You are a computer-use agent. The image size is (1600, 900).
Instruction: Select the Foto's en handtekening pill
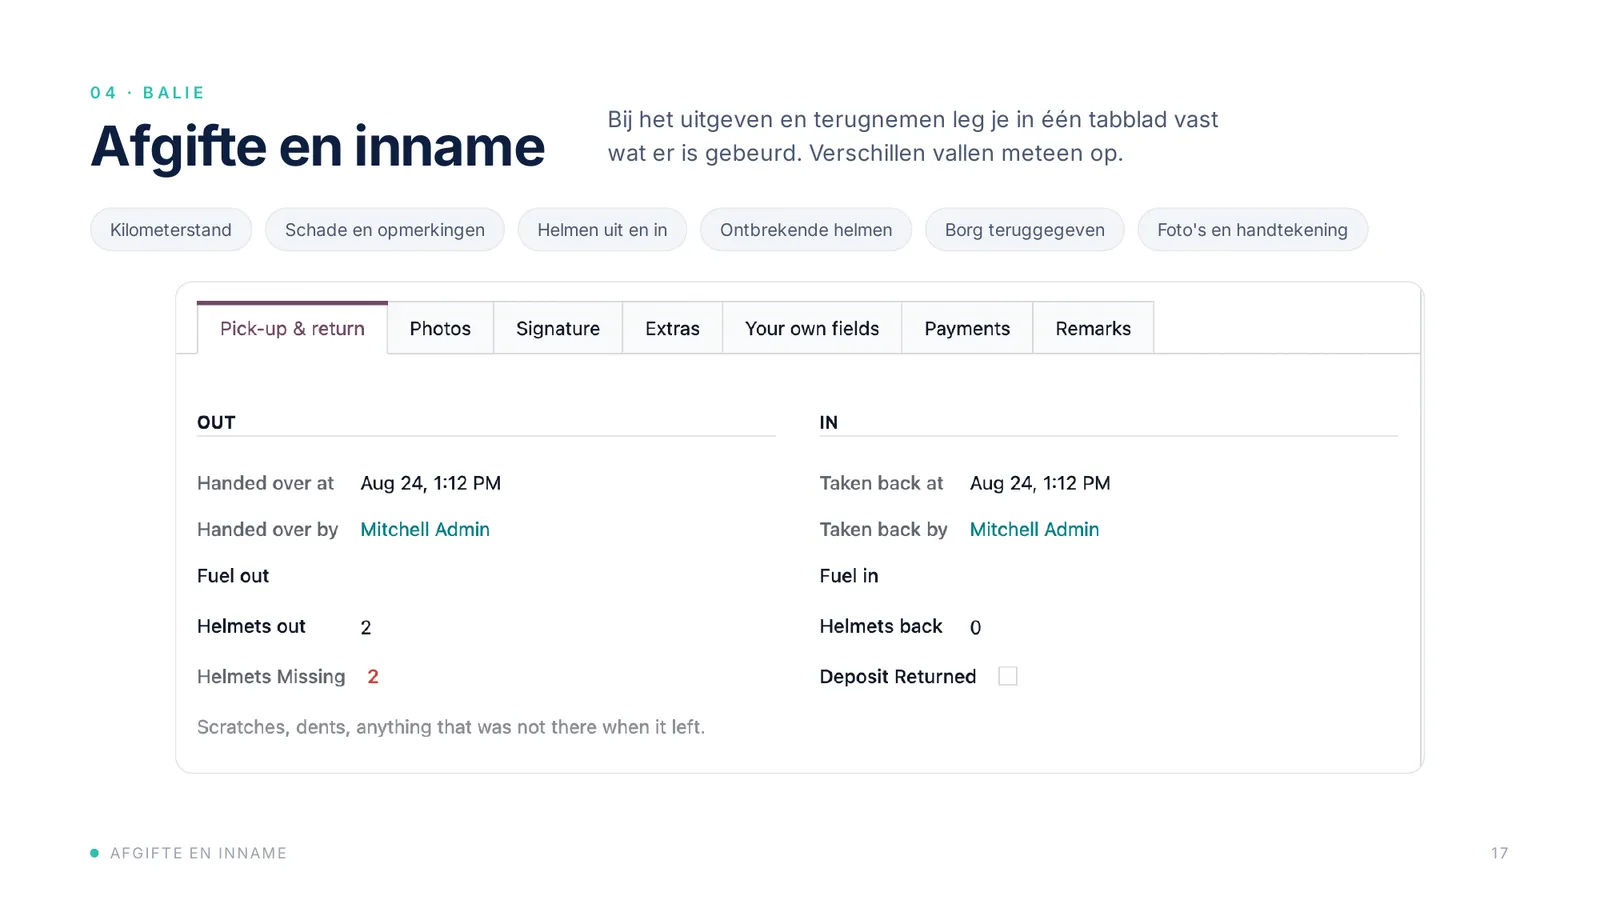(x=1253, y=230)
